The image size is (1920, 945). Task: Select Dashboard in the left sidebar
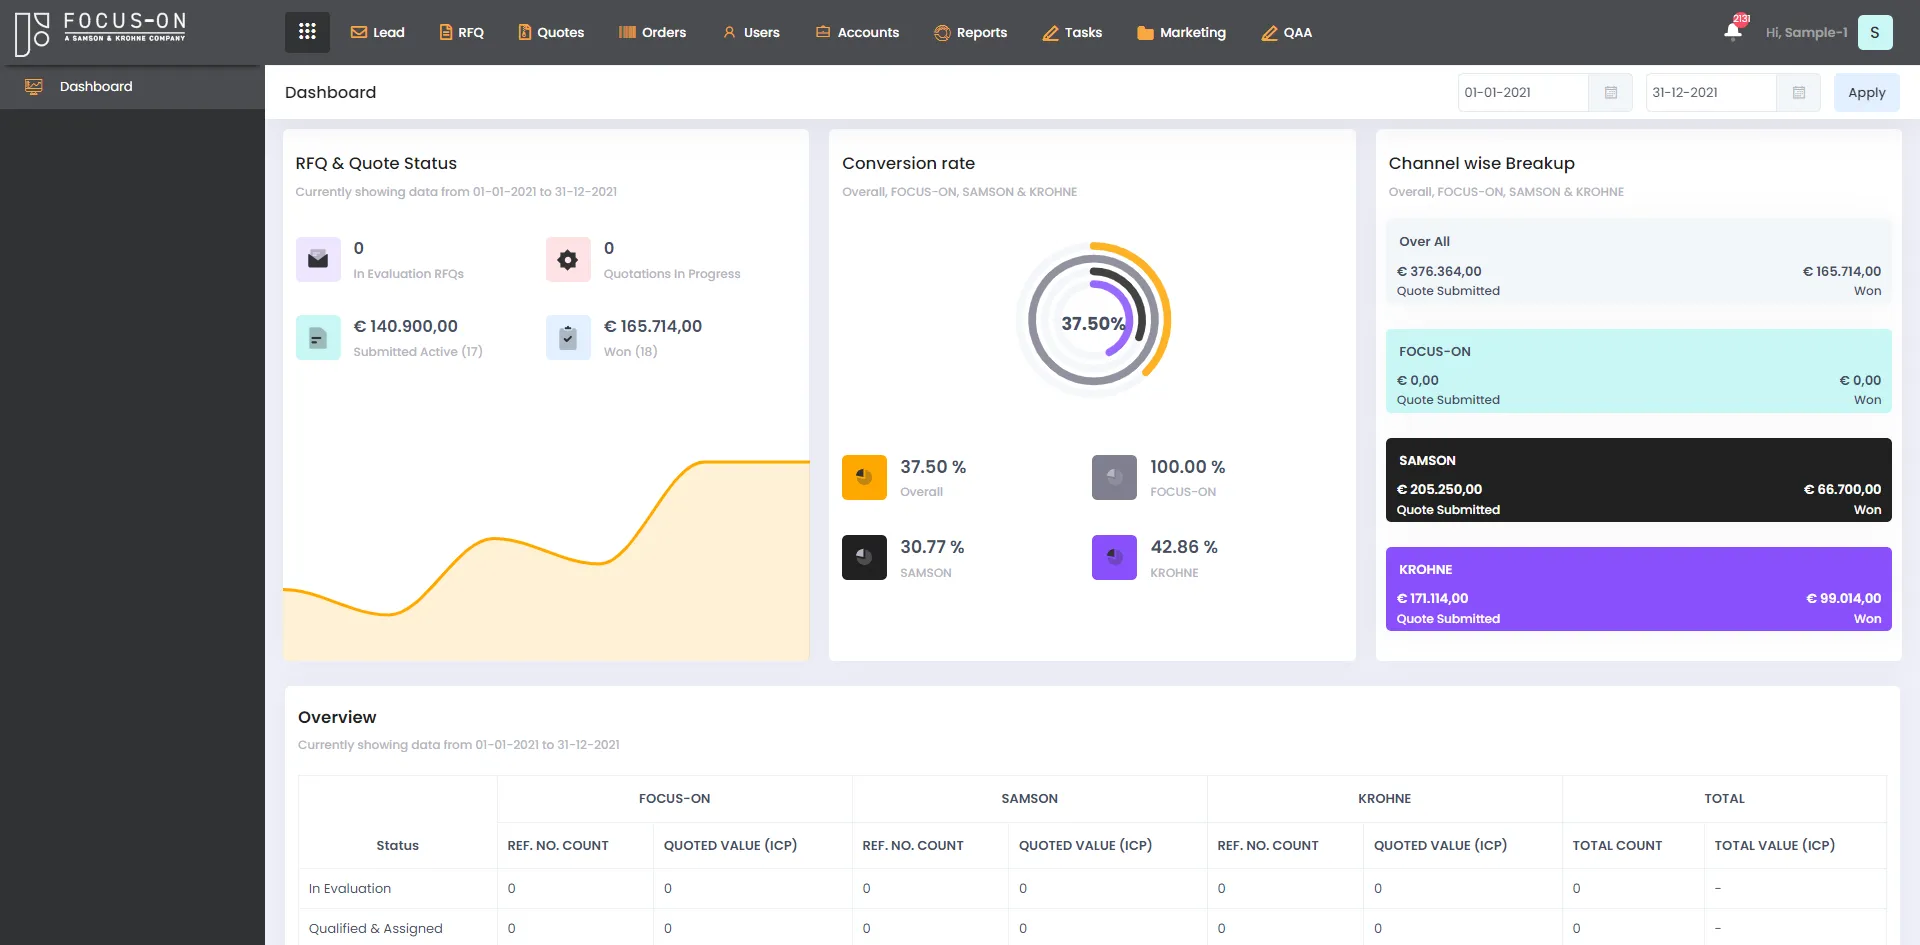click(x=96, y=86)
